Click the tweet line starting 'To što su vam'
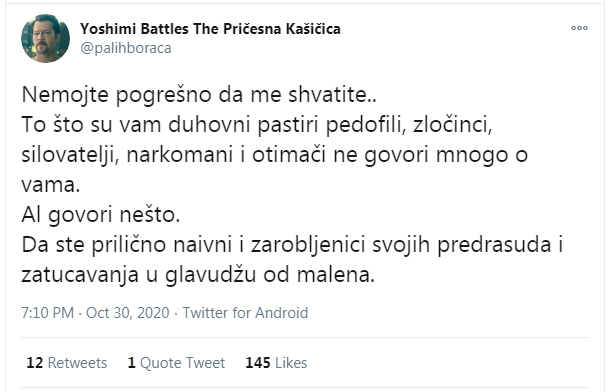 (x=257, y=125)
